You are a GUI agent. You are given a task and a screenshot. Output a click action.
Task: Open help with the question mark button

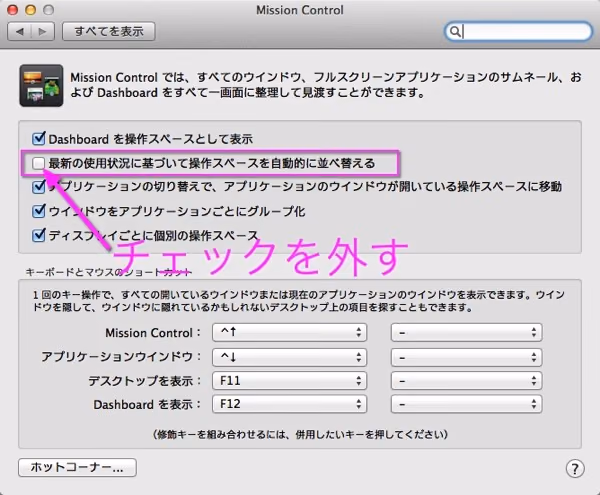tap(575, 469)
